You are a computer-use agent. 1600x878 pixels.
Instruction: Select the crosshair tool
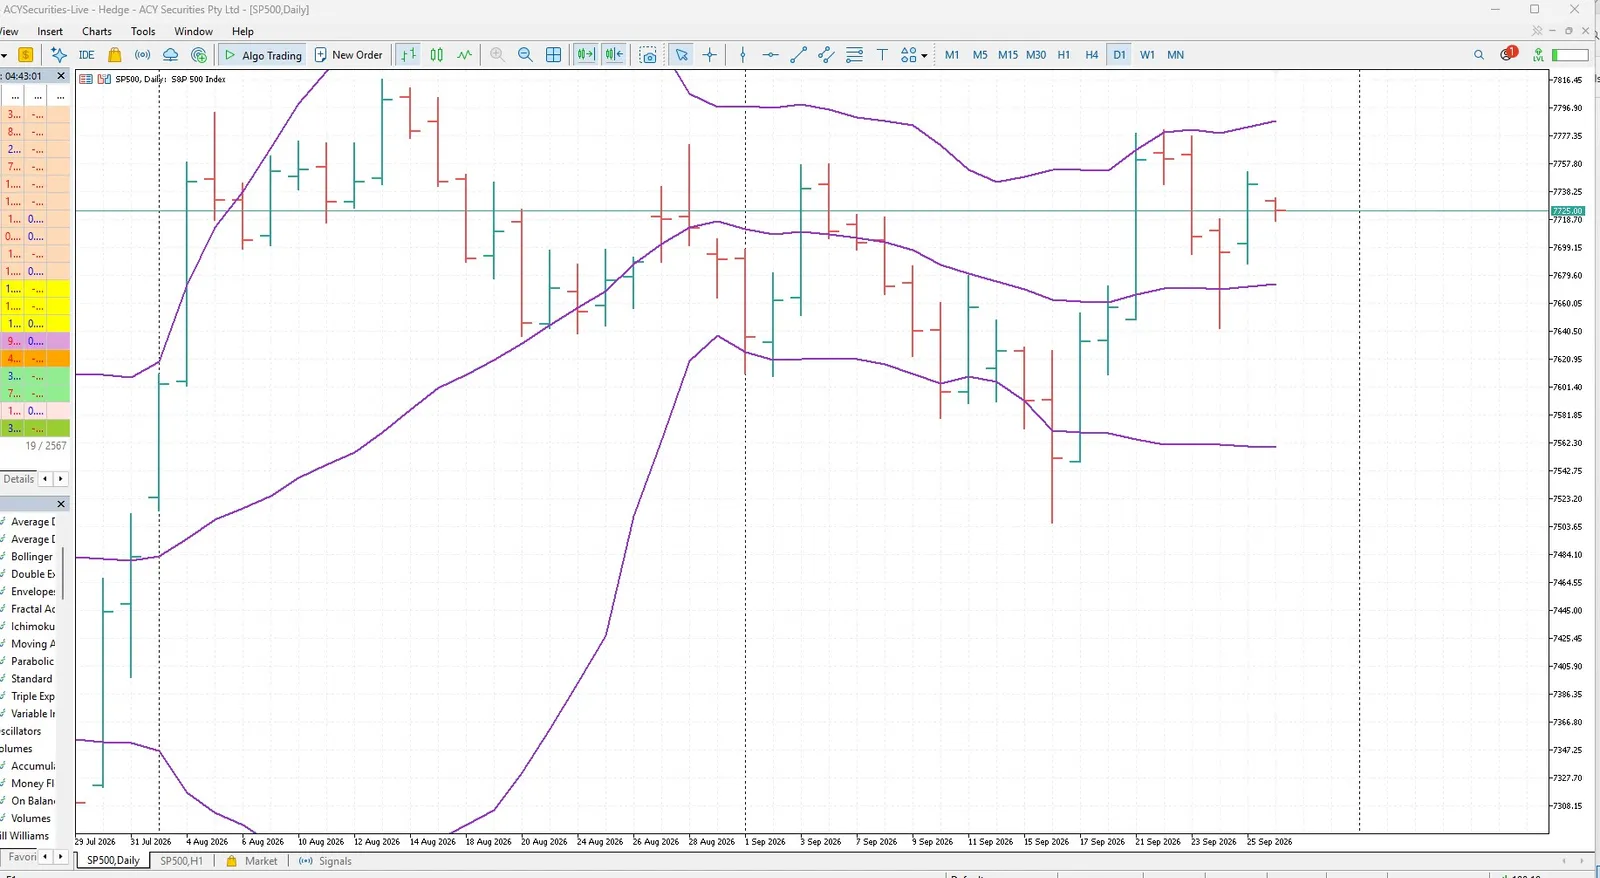click(x=710, y=55)
